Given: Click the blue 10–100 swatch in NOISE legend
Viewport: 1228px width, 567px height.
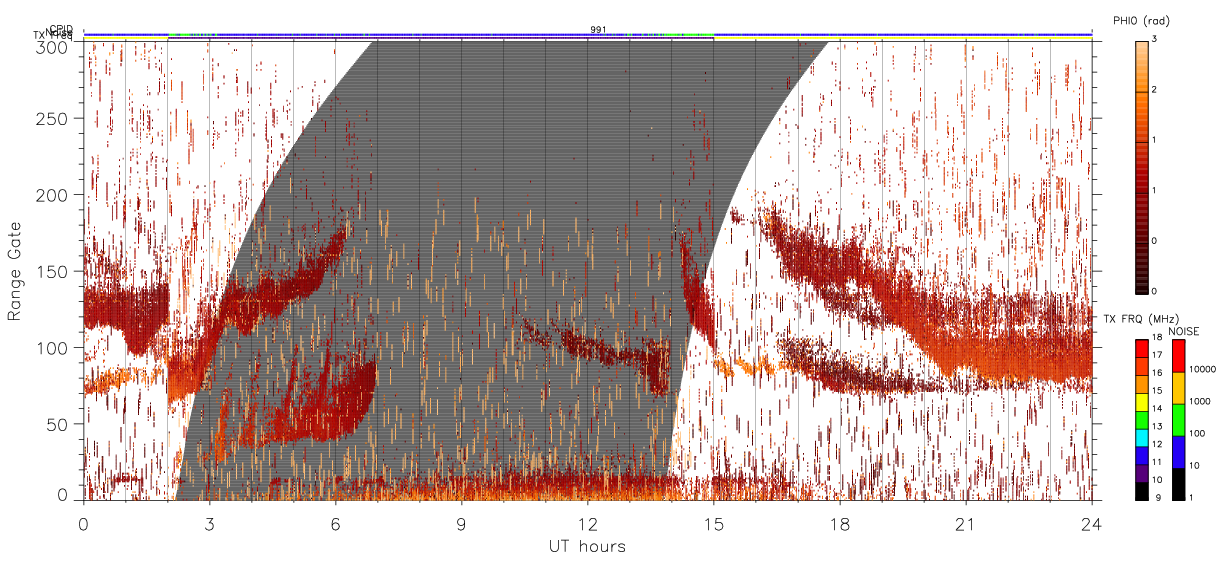Looking at the screenshot, I should click(1178, 451).
